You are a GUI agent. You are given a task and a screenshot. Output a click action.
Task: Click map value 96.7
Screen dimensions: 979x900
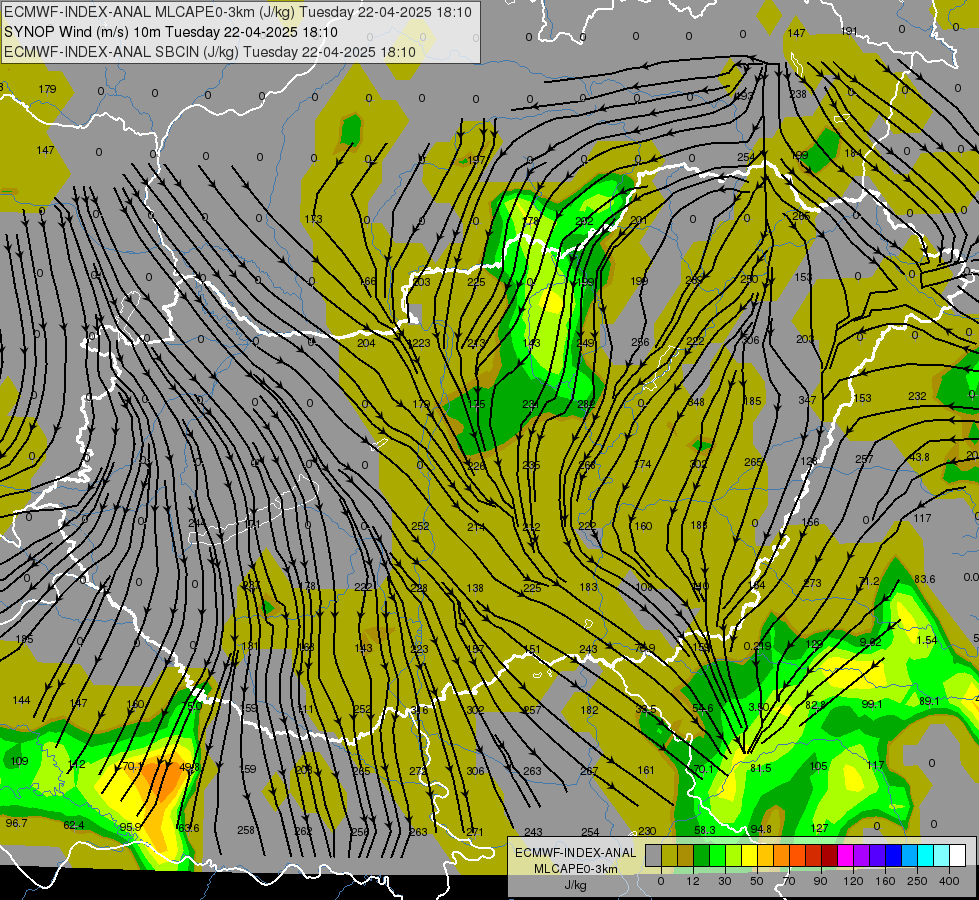[16, 823]
